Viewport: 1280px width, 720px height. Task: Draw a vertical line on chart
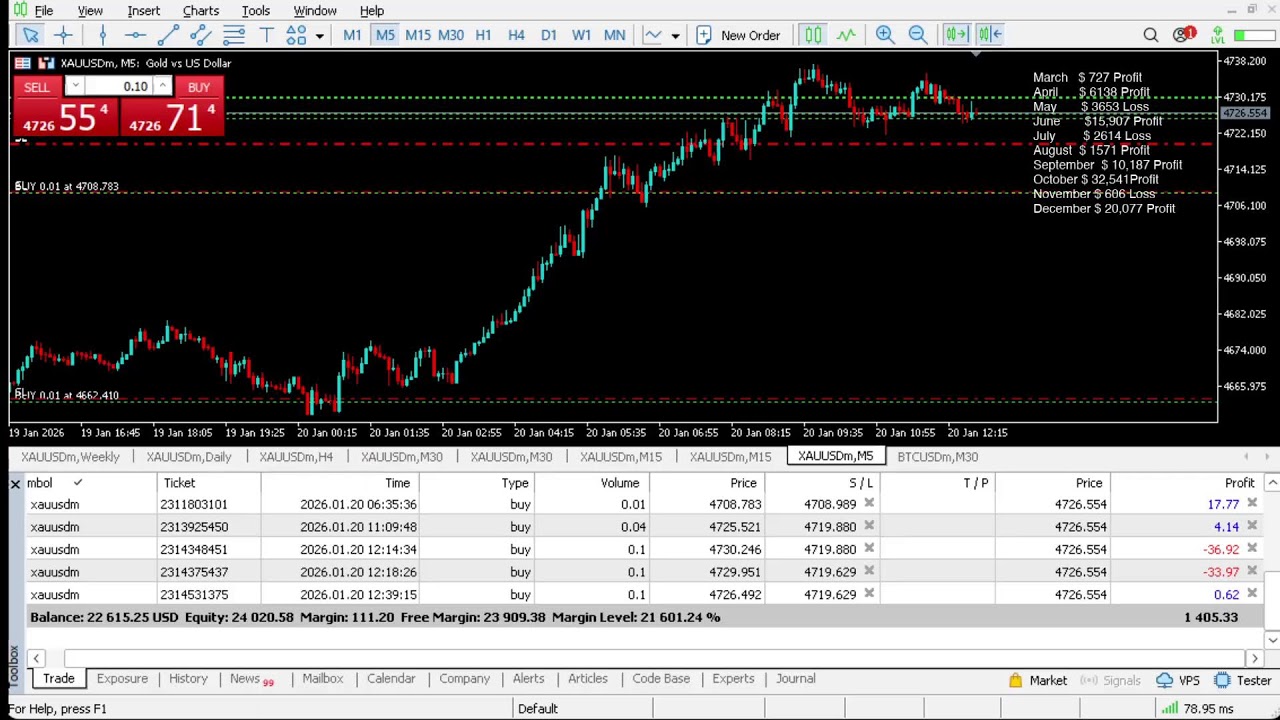coord(102,35)
